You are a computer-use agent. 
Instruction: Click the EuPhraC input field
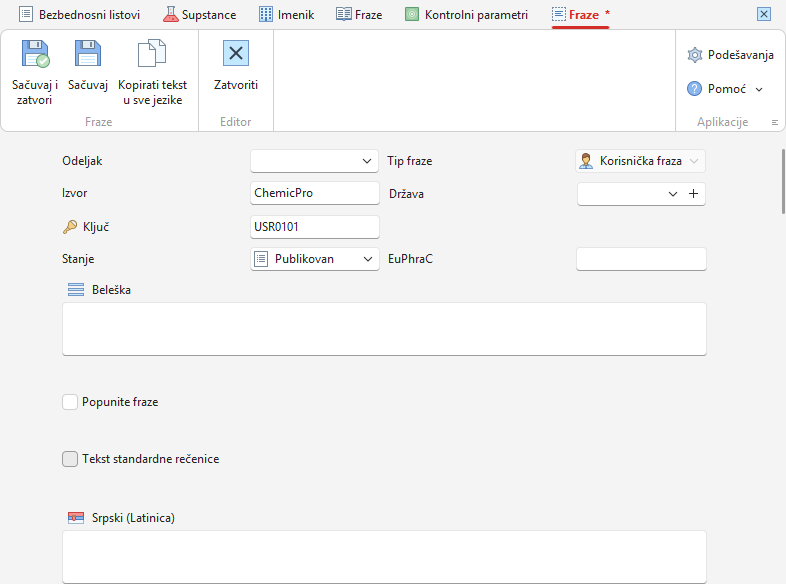(641, 259)
